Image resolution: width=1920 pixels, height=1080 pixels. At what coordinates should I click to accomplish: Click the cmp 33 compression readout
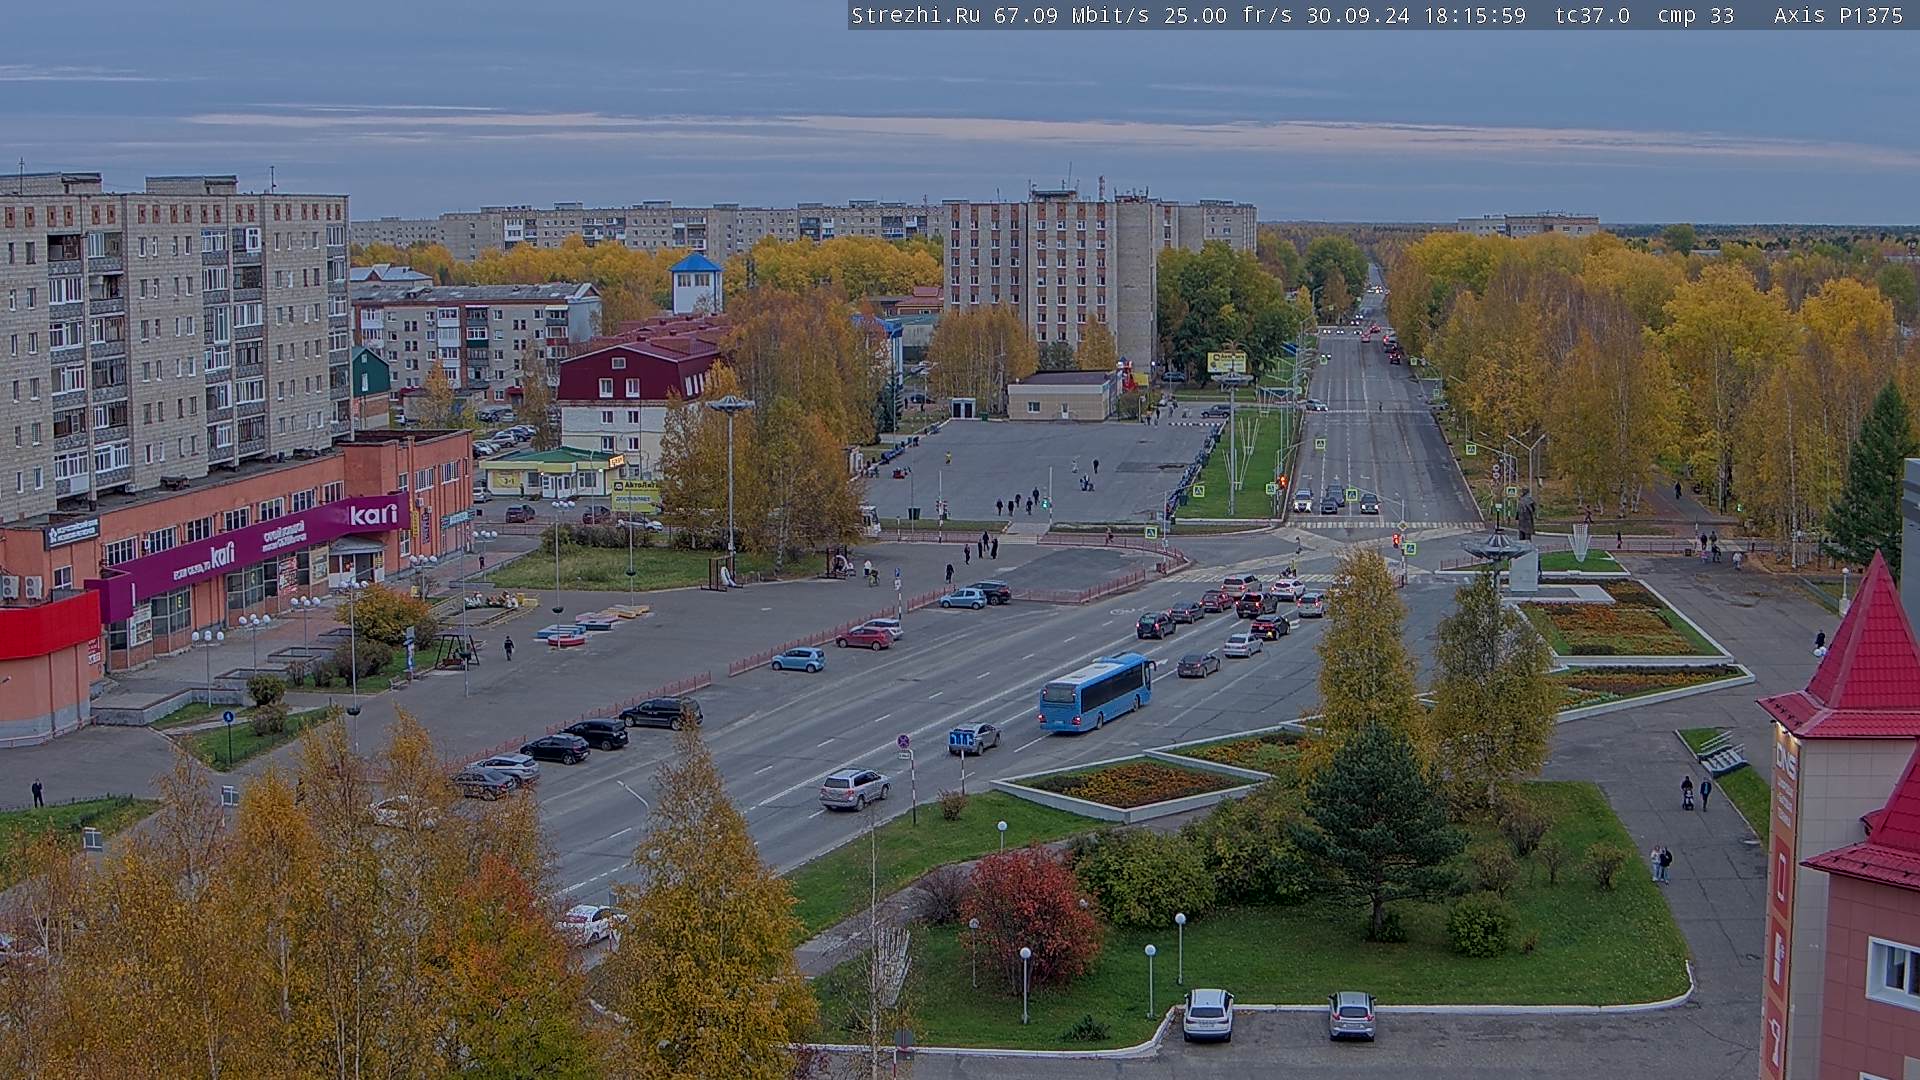coord(1695,15)
